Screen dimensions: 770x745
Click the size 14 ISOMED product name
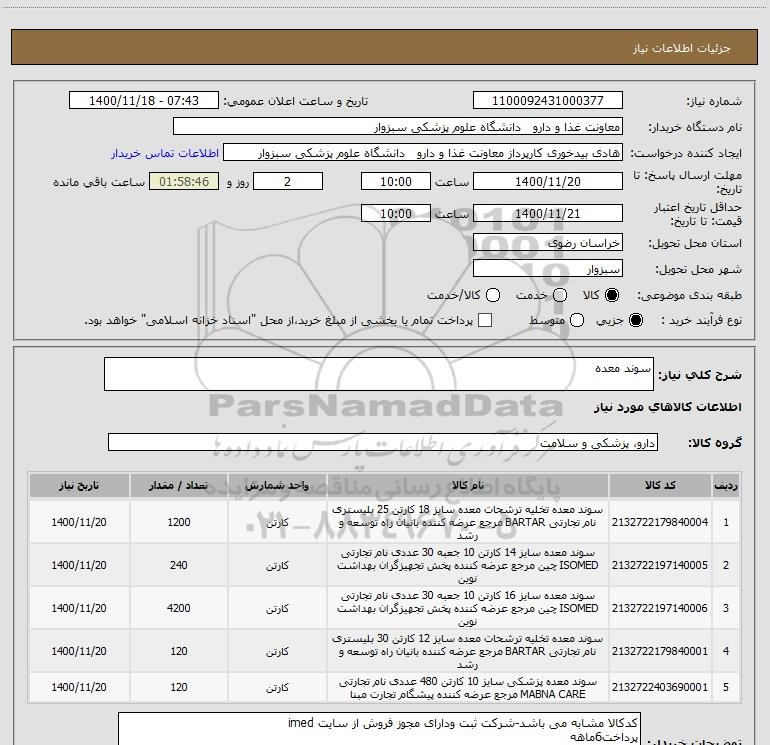(x=468, y=565)
